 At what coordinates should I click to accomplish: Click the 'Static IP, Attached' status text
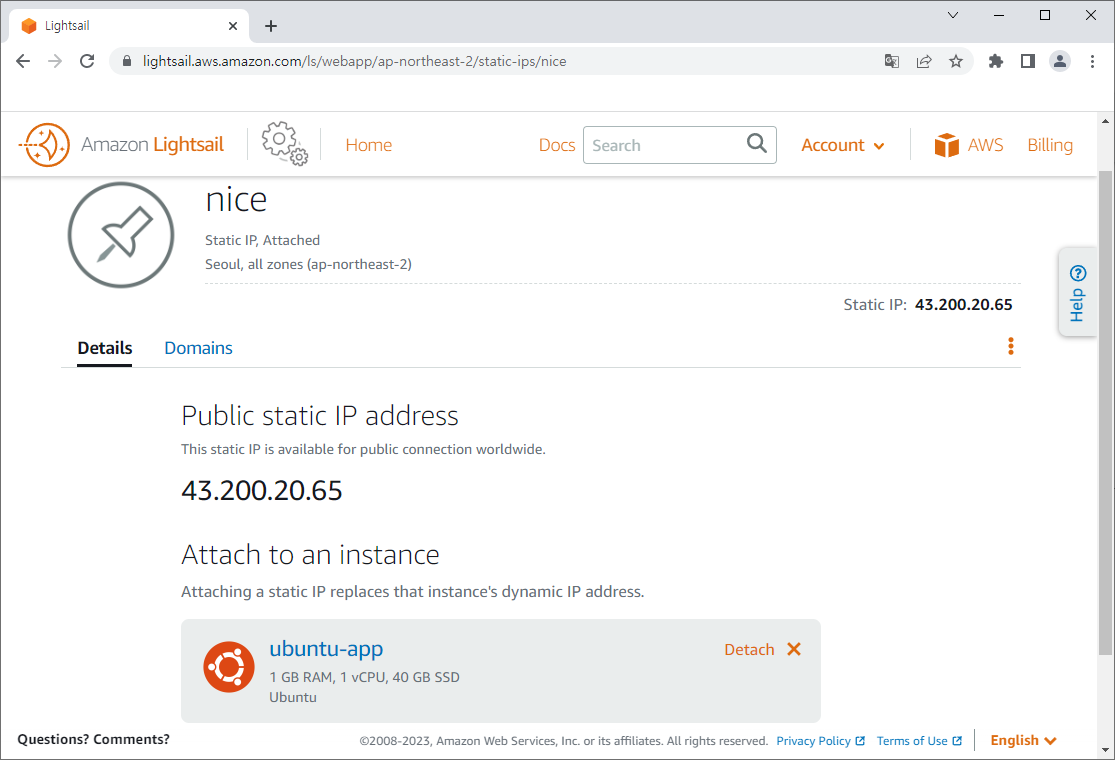262,240
